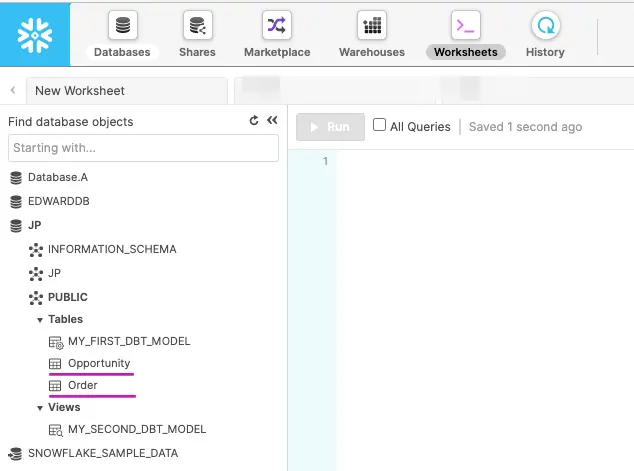Open the Warehouses icon
The height and width of the screenshot is (471, 634).
tap(372, 25)
